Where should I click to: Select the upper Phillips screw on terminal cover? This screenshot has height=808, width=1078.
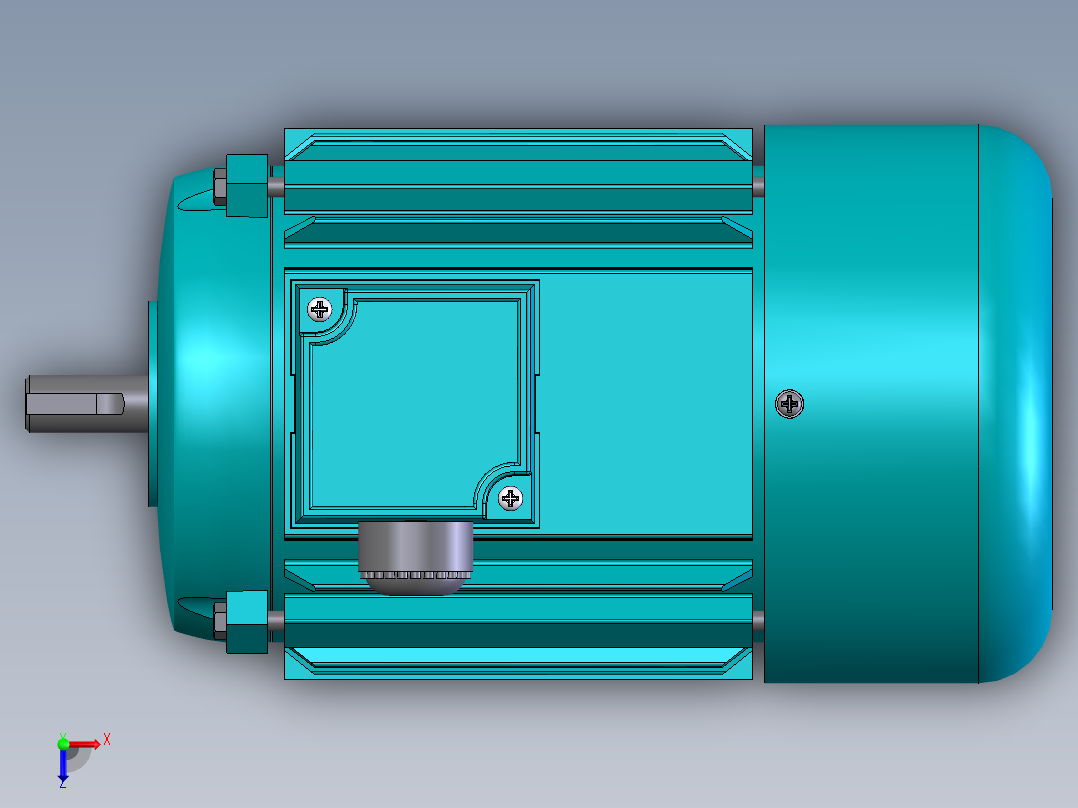click(321, 306)
